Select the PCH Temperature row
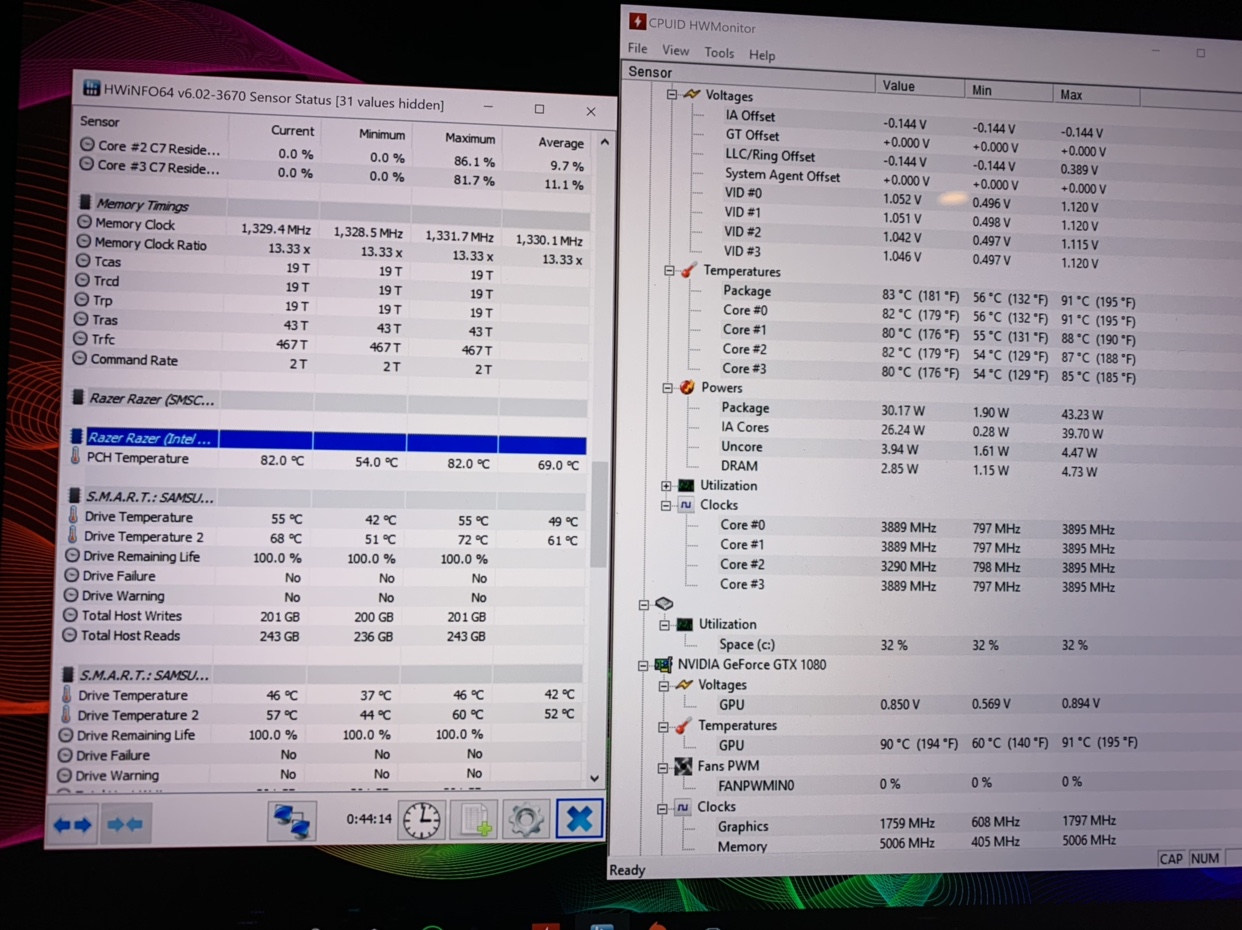This screenshot has width=1242, height=930. coord(328,460)
